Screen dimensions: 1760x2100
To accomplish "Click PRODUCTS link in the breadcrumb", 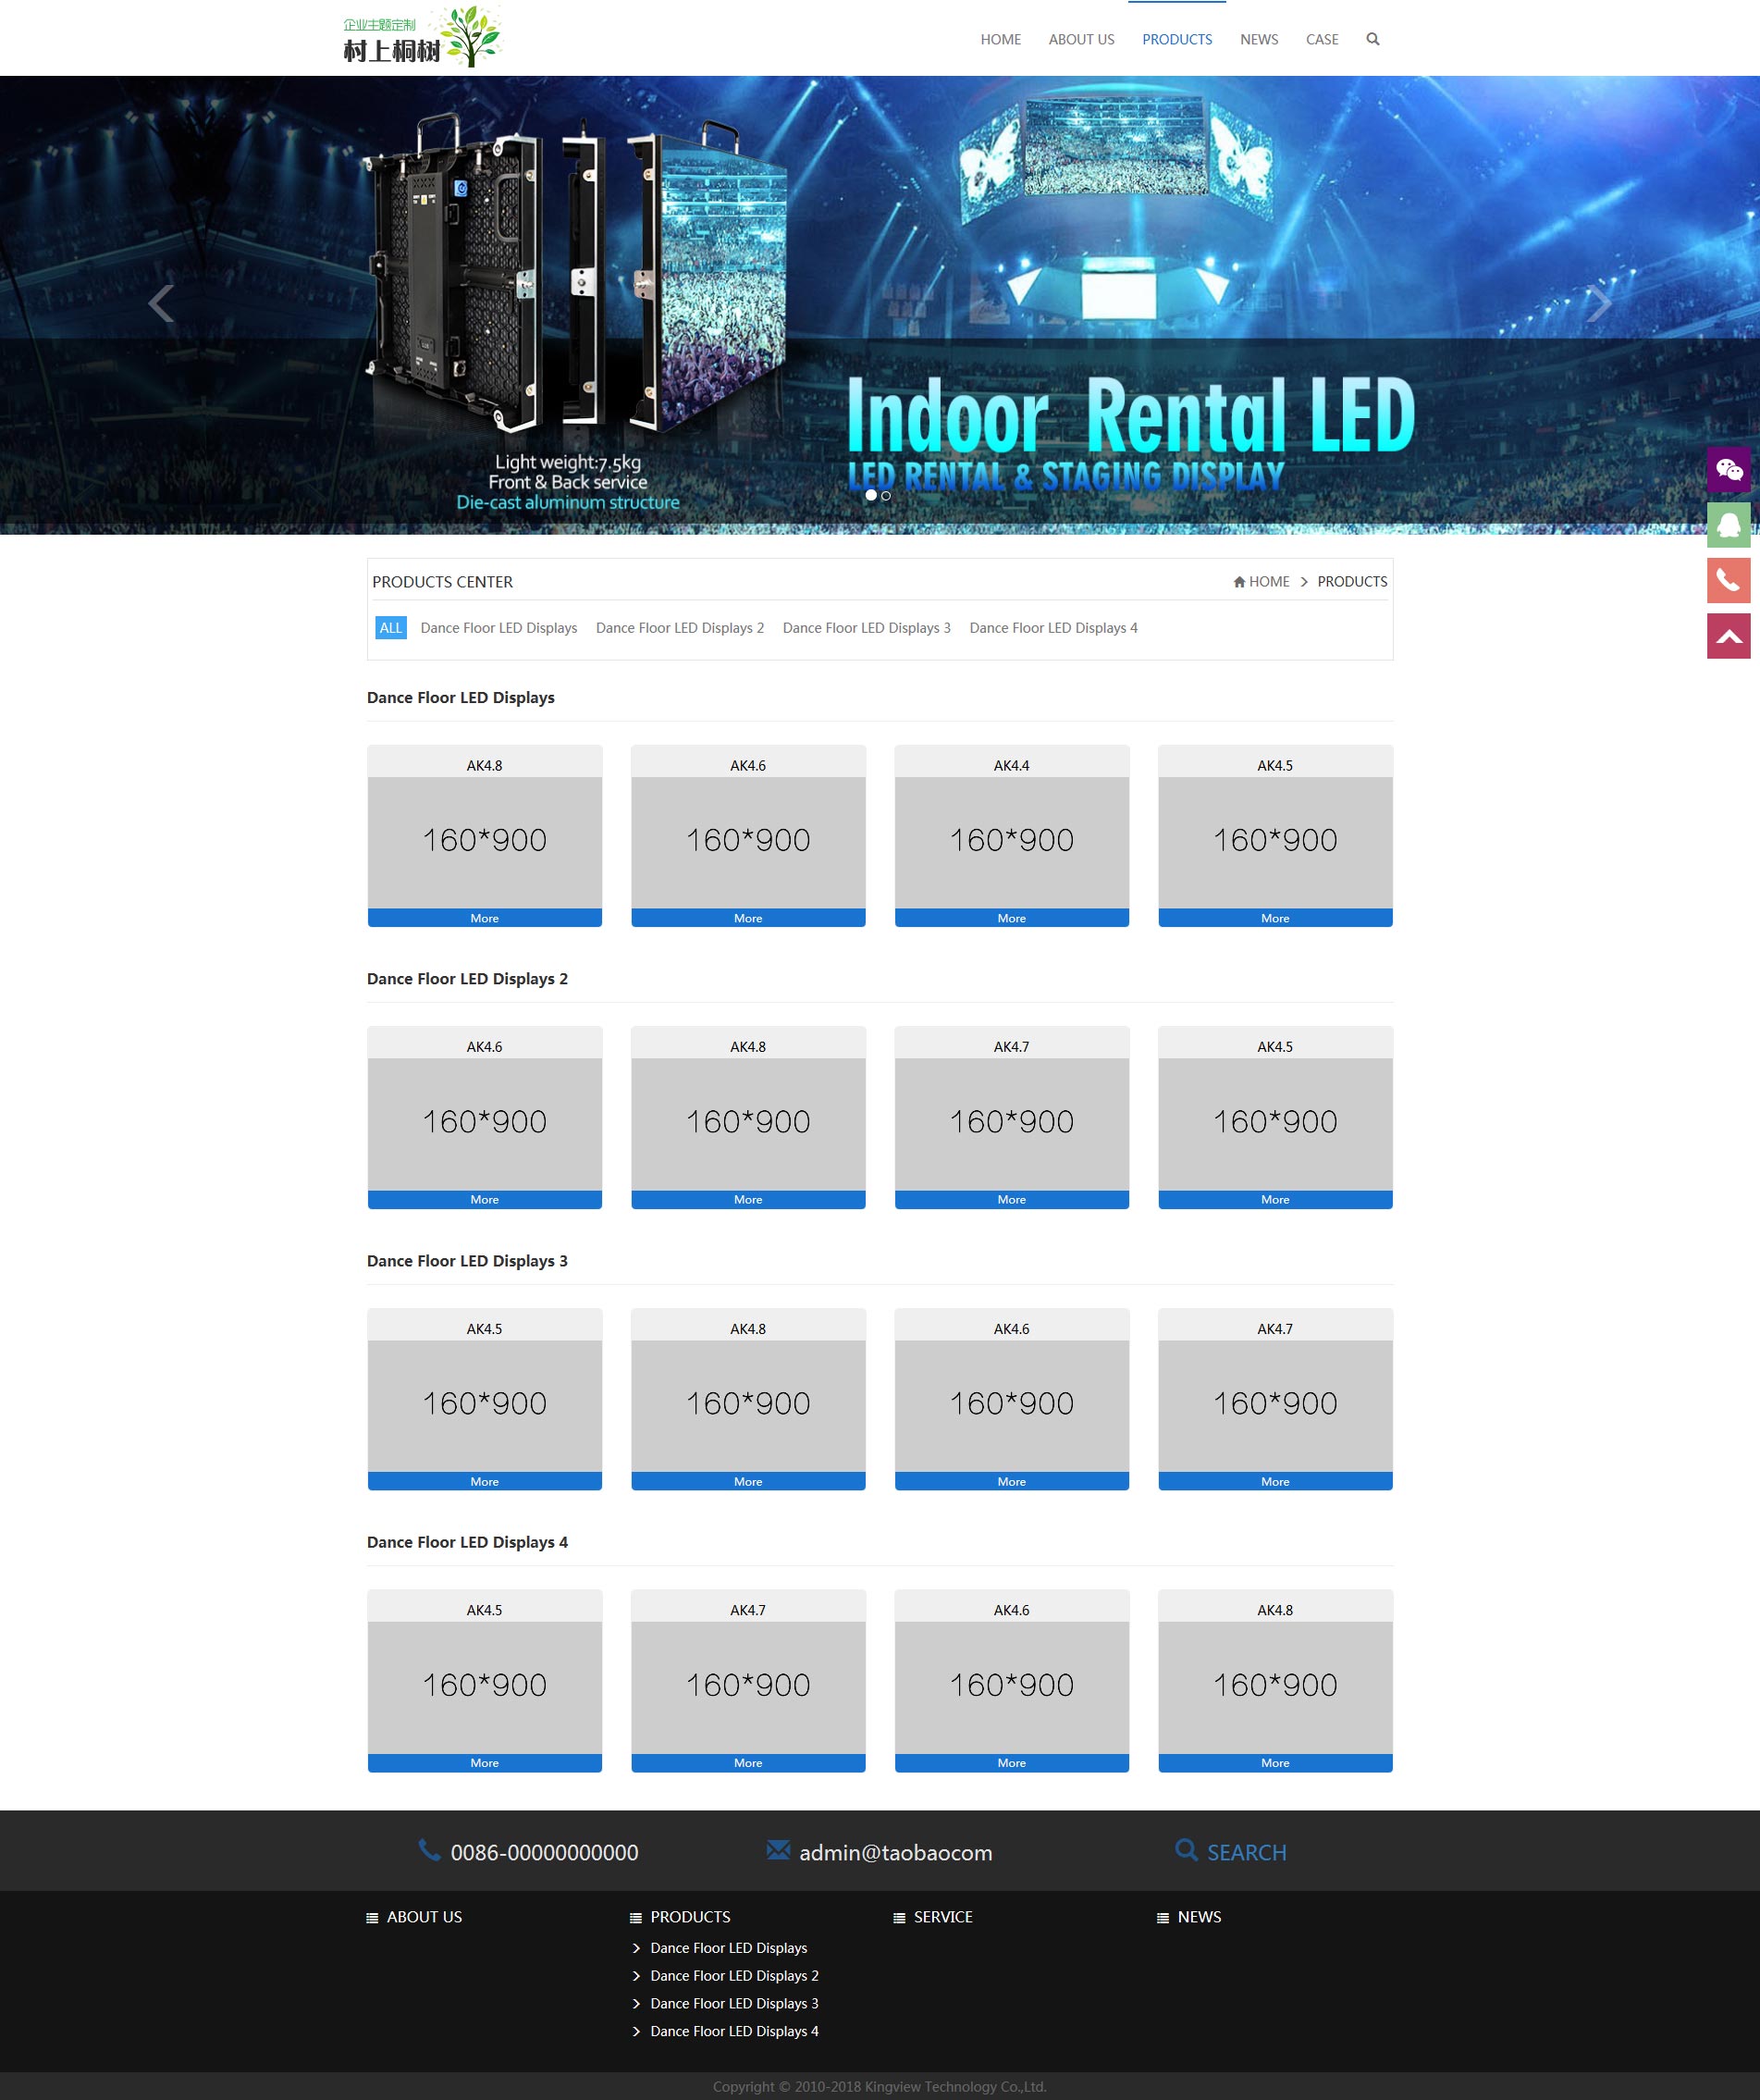I will click(1352, 582).
